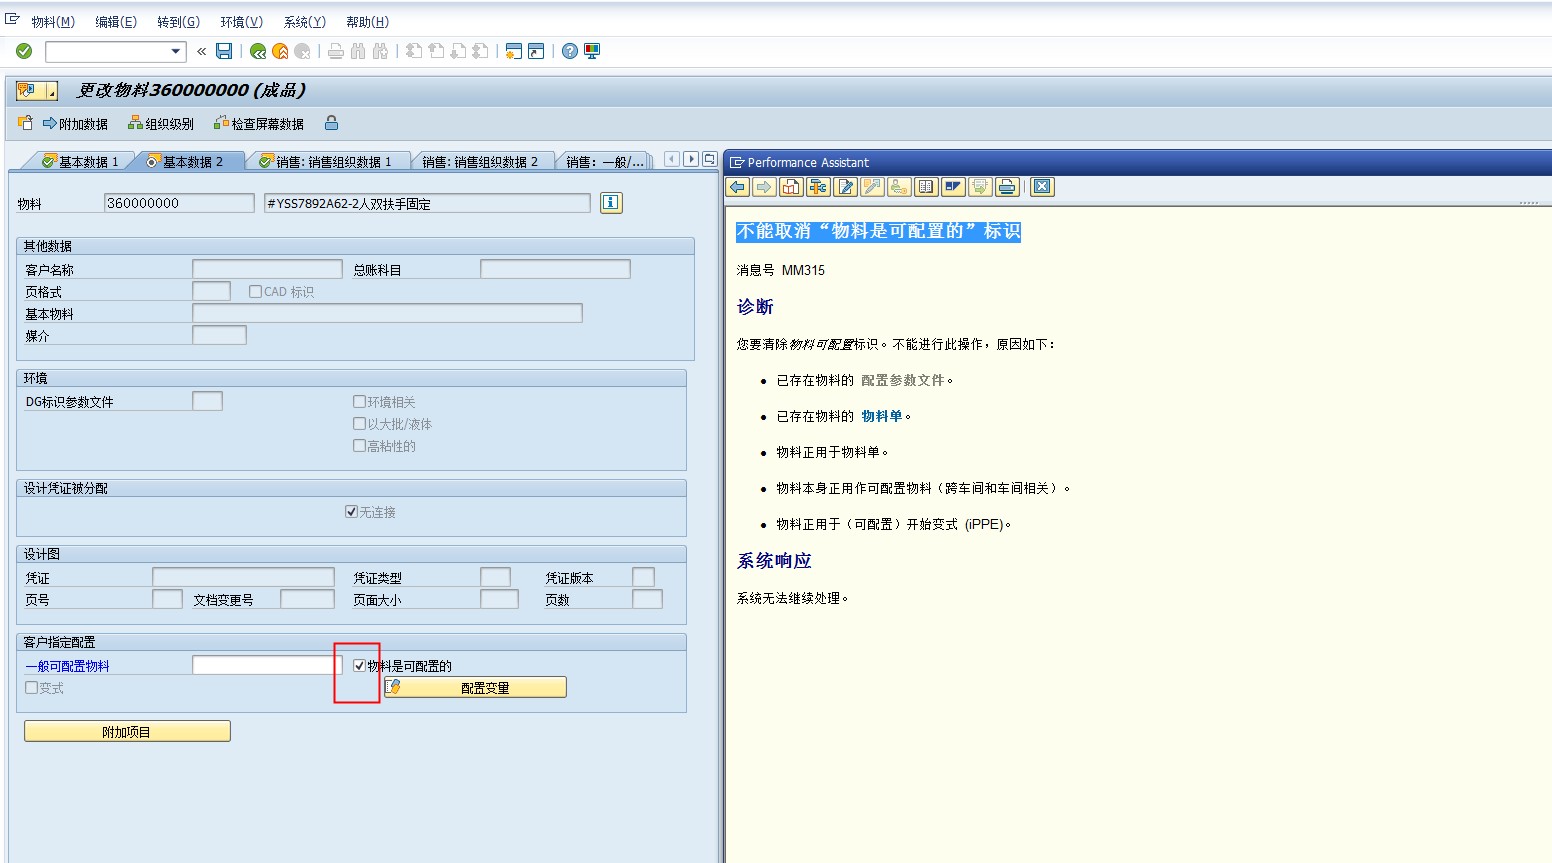Click the Find binoculars icon
Image resolution: width=1552 pixels, height=863 pixels.
[x=358, y=51]
